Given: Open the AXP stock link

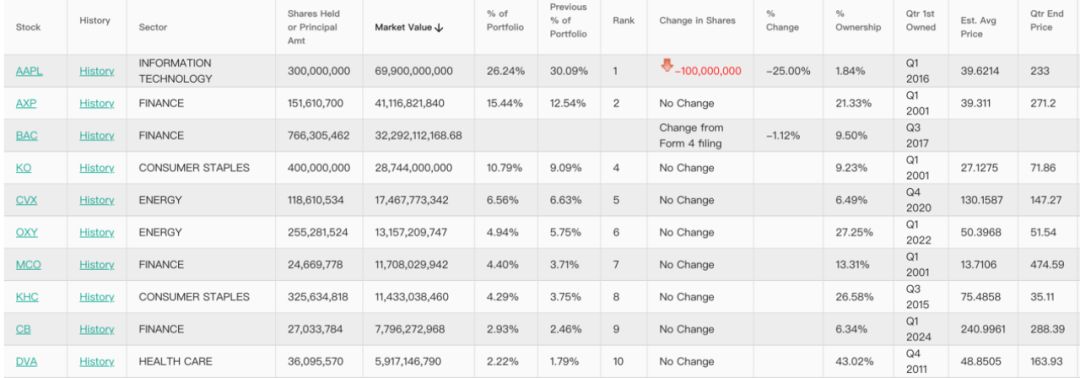Looking at the screenshot, I should [27, 103].
